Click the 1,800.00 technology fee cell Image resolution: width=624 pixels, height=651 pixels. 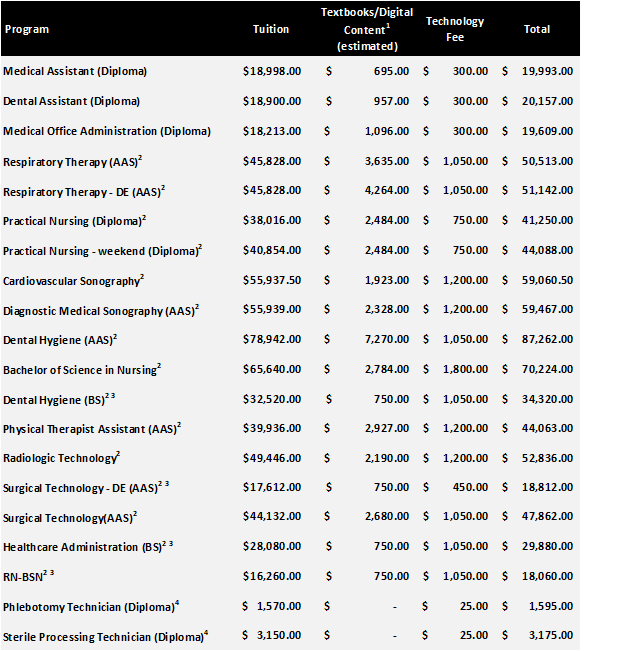coord(465,370)
